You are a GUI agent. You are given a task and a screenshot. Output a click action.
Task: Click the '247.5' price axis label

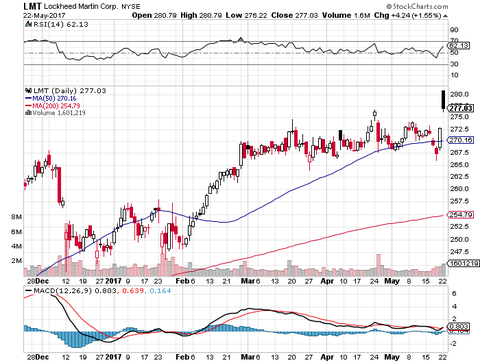click(459, 252)
